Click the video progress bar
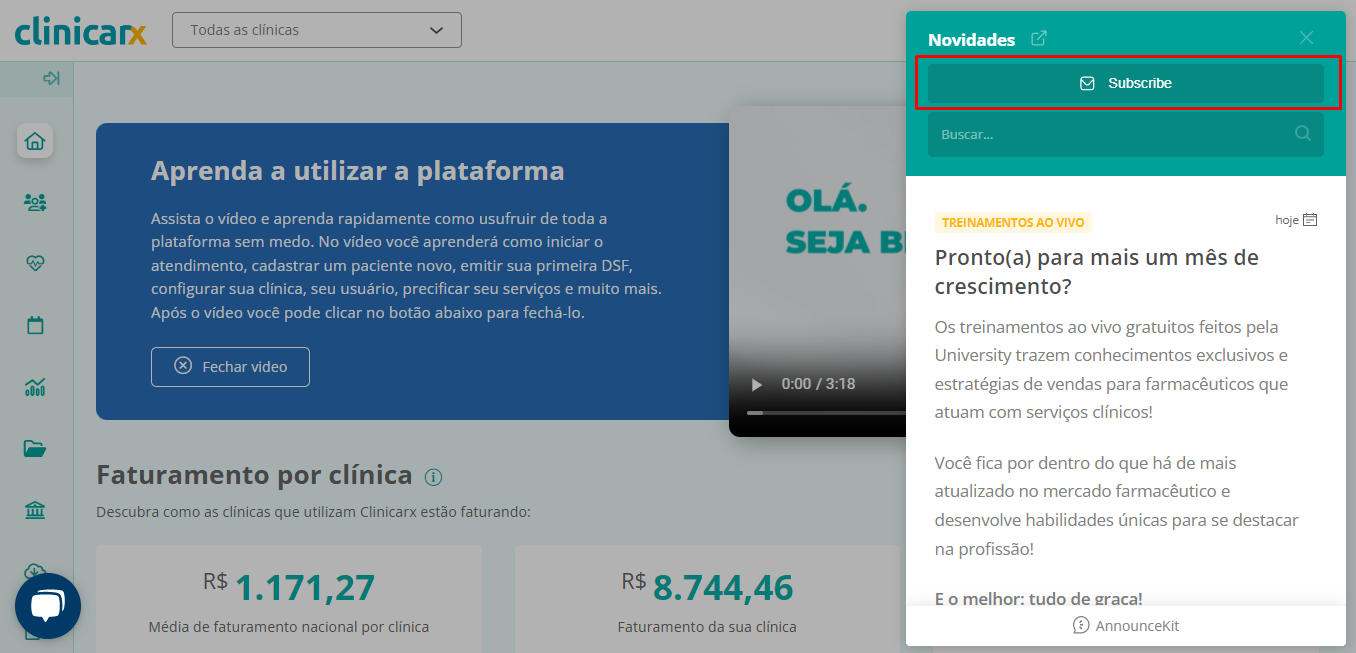The width and height of the screenshot is (1356, 653). pyautogui.click(x=826, y=412)
